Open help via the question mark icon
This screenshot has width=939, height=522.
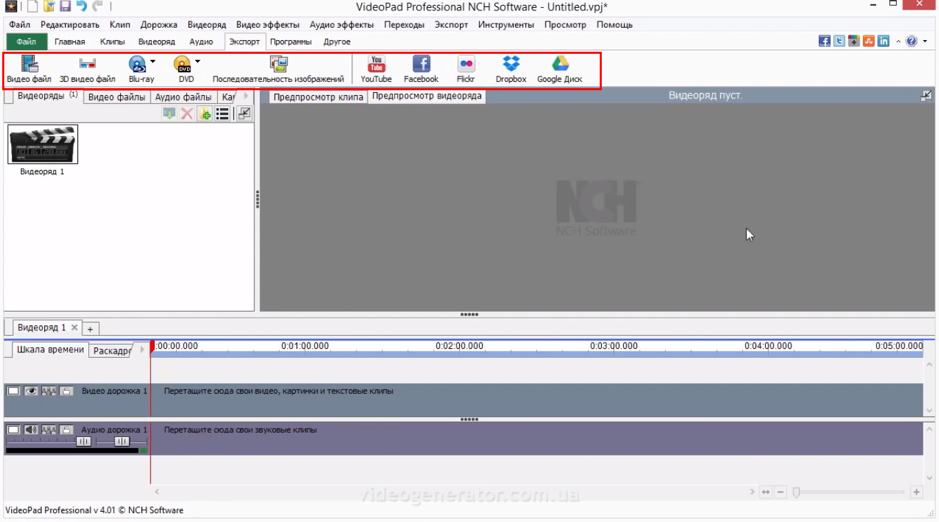tap(911, 41)
